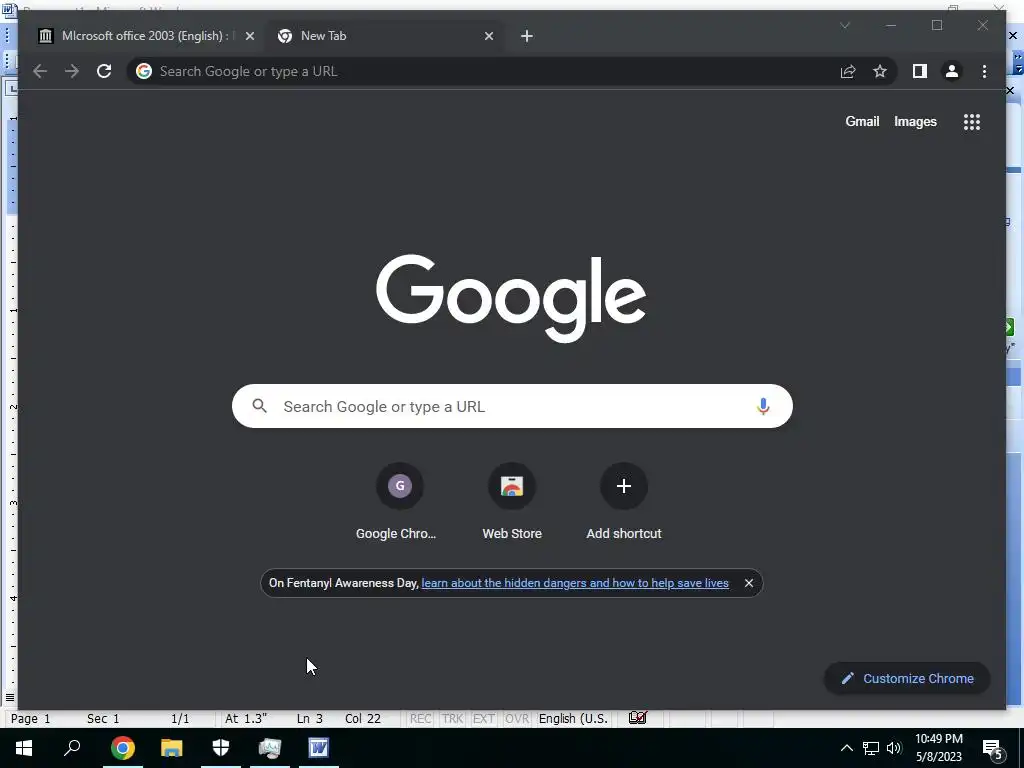The width and height of the screenshot is (1024, 768).
Task: Open Chrome's three-dot menu
Action: pos(984,71)
